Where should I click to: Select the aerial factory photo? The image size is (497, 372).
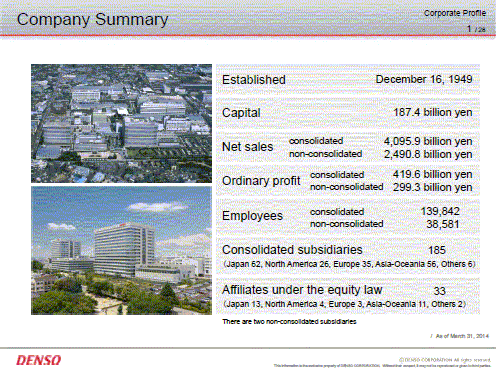121,123
